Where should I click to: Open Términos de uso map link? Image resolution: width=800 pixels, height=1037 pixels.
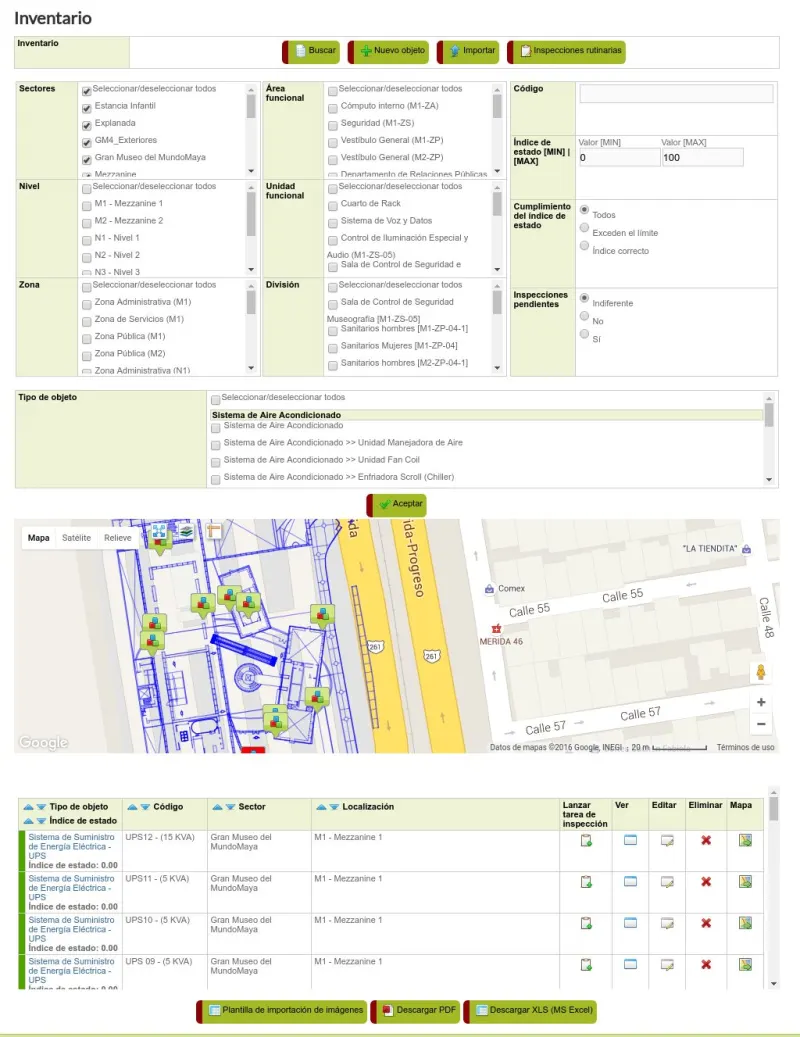click(x=745, y=747)
